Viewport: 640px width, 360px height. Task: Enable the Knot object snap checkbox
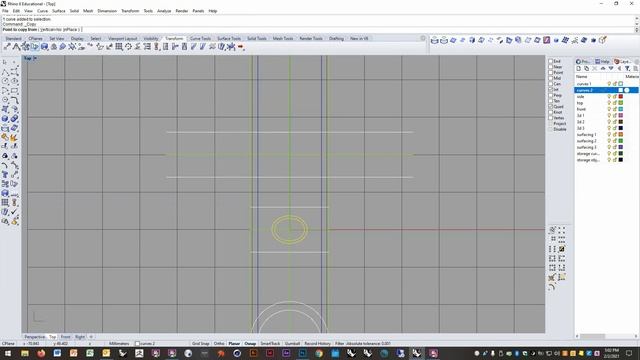[x=551, y=112]
